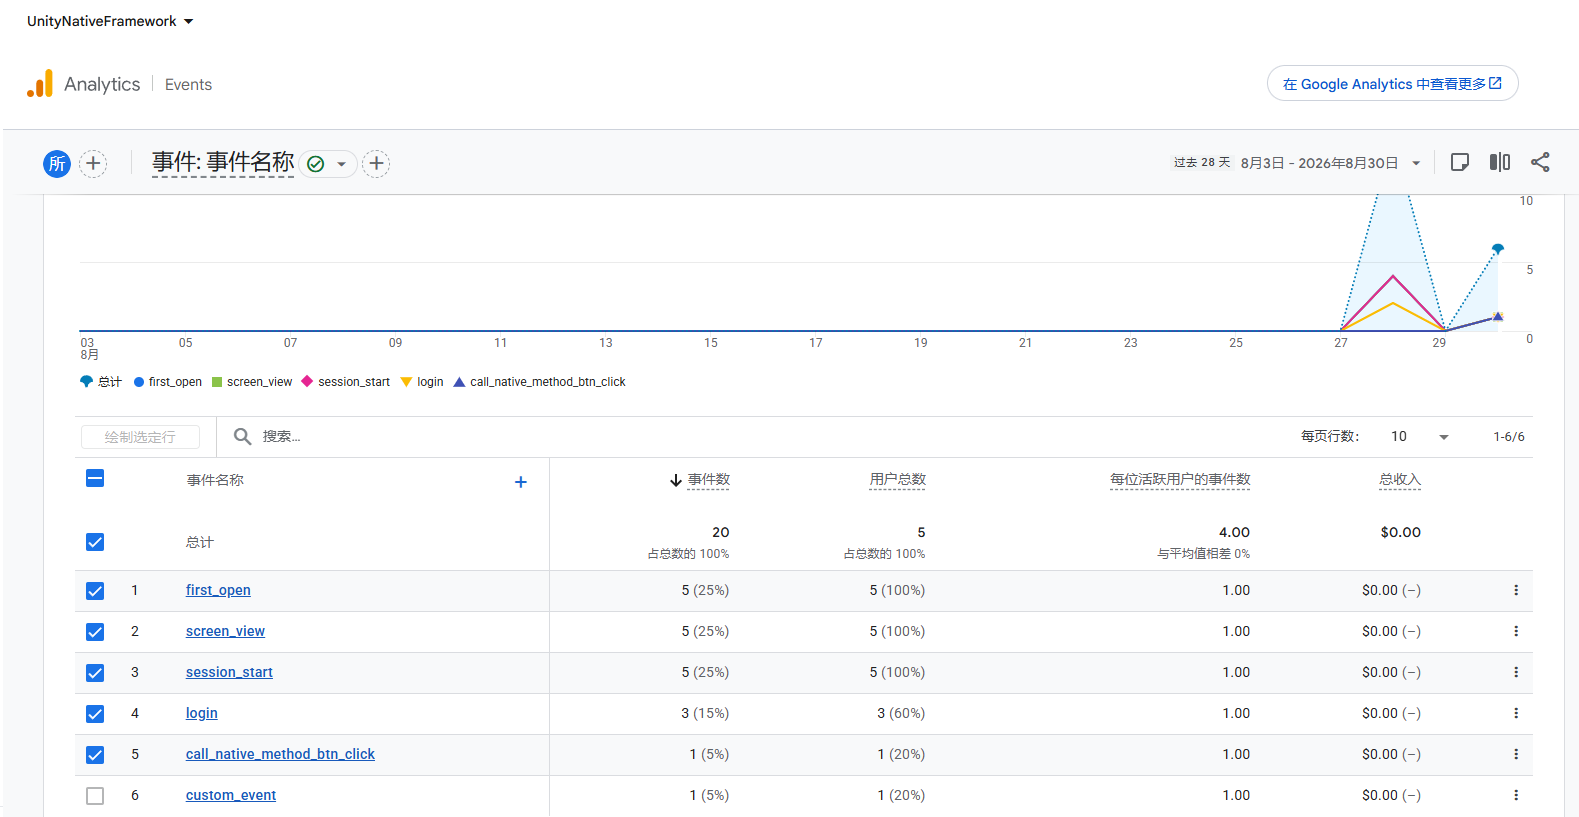Click the plot selected rows button
The width and height of the screenshot is (1579, 817).
tap(140, 437)
